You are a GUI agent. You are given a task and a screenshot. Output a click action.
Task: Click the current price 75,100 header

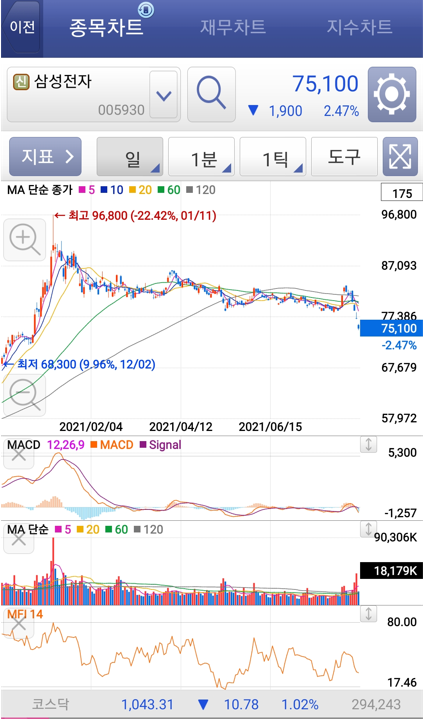pyautogui.click(x=325, y=84)
